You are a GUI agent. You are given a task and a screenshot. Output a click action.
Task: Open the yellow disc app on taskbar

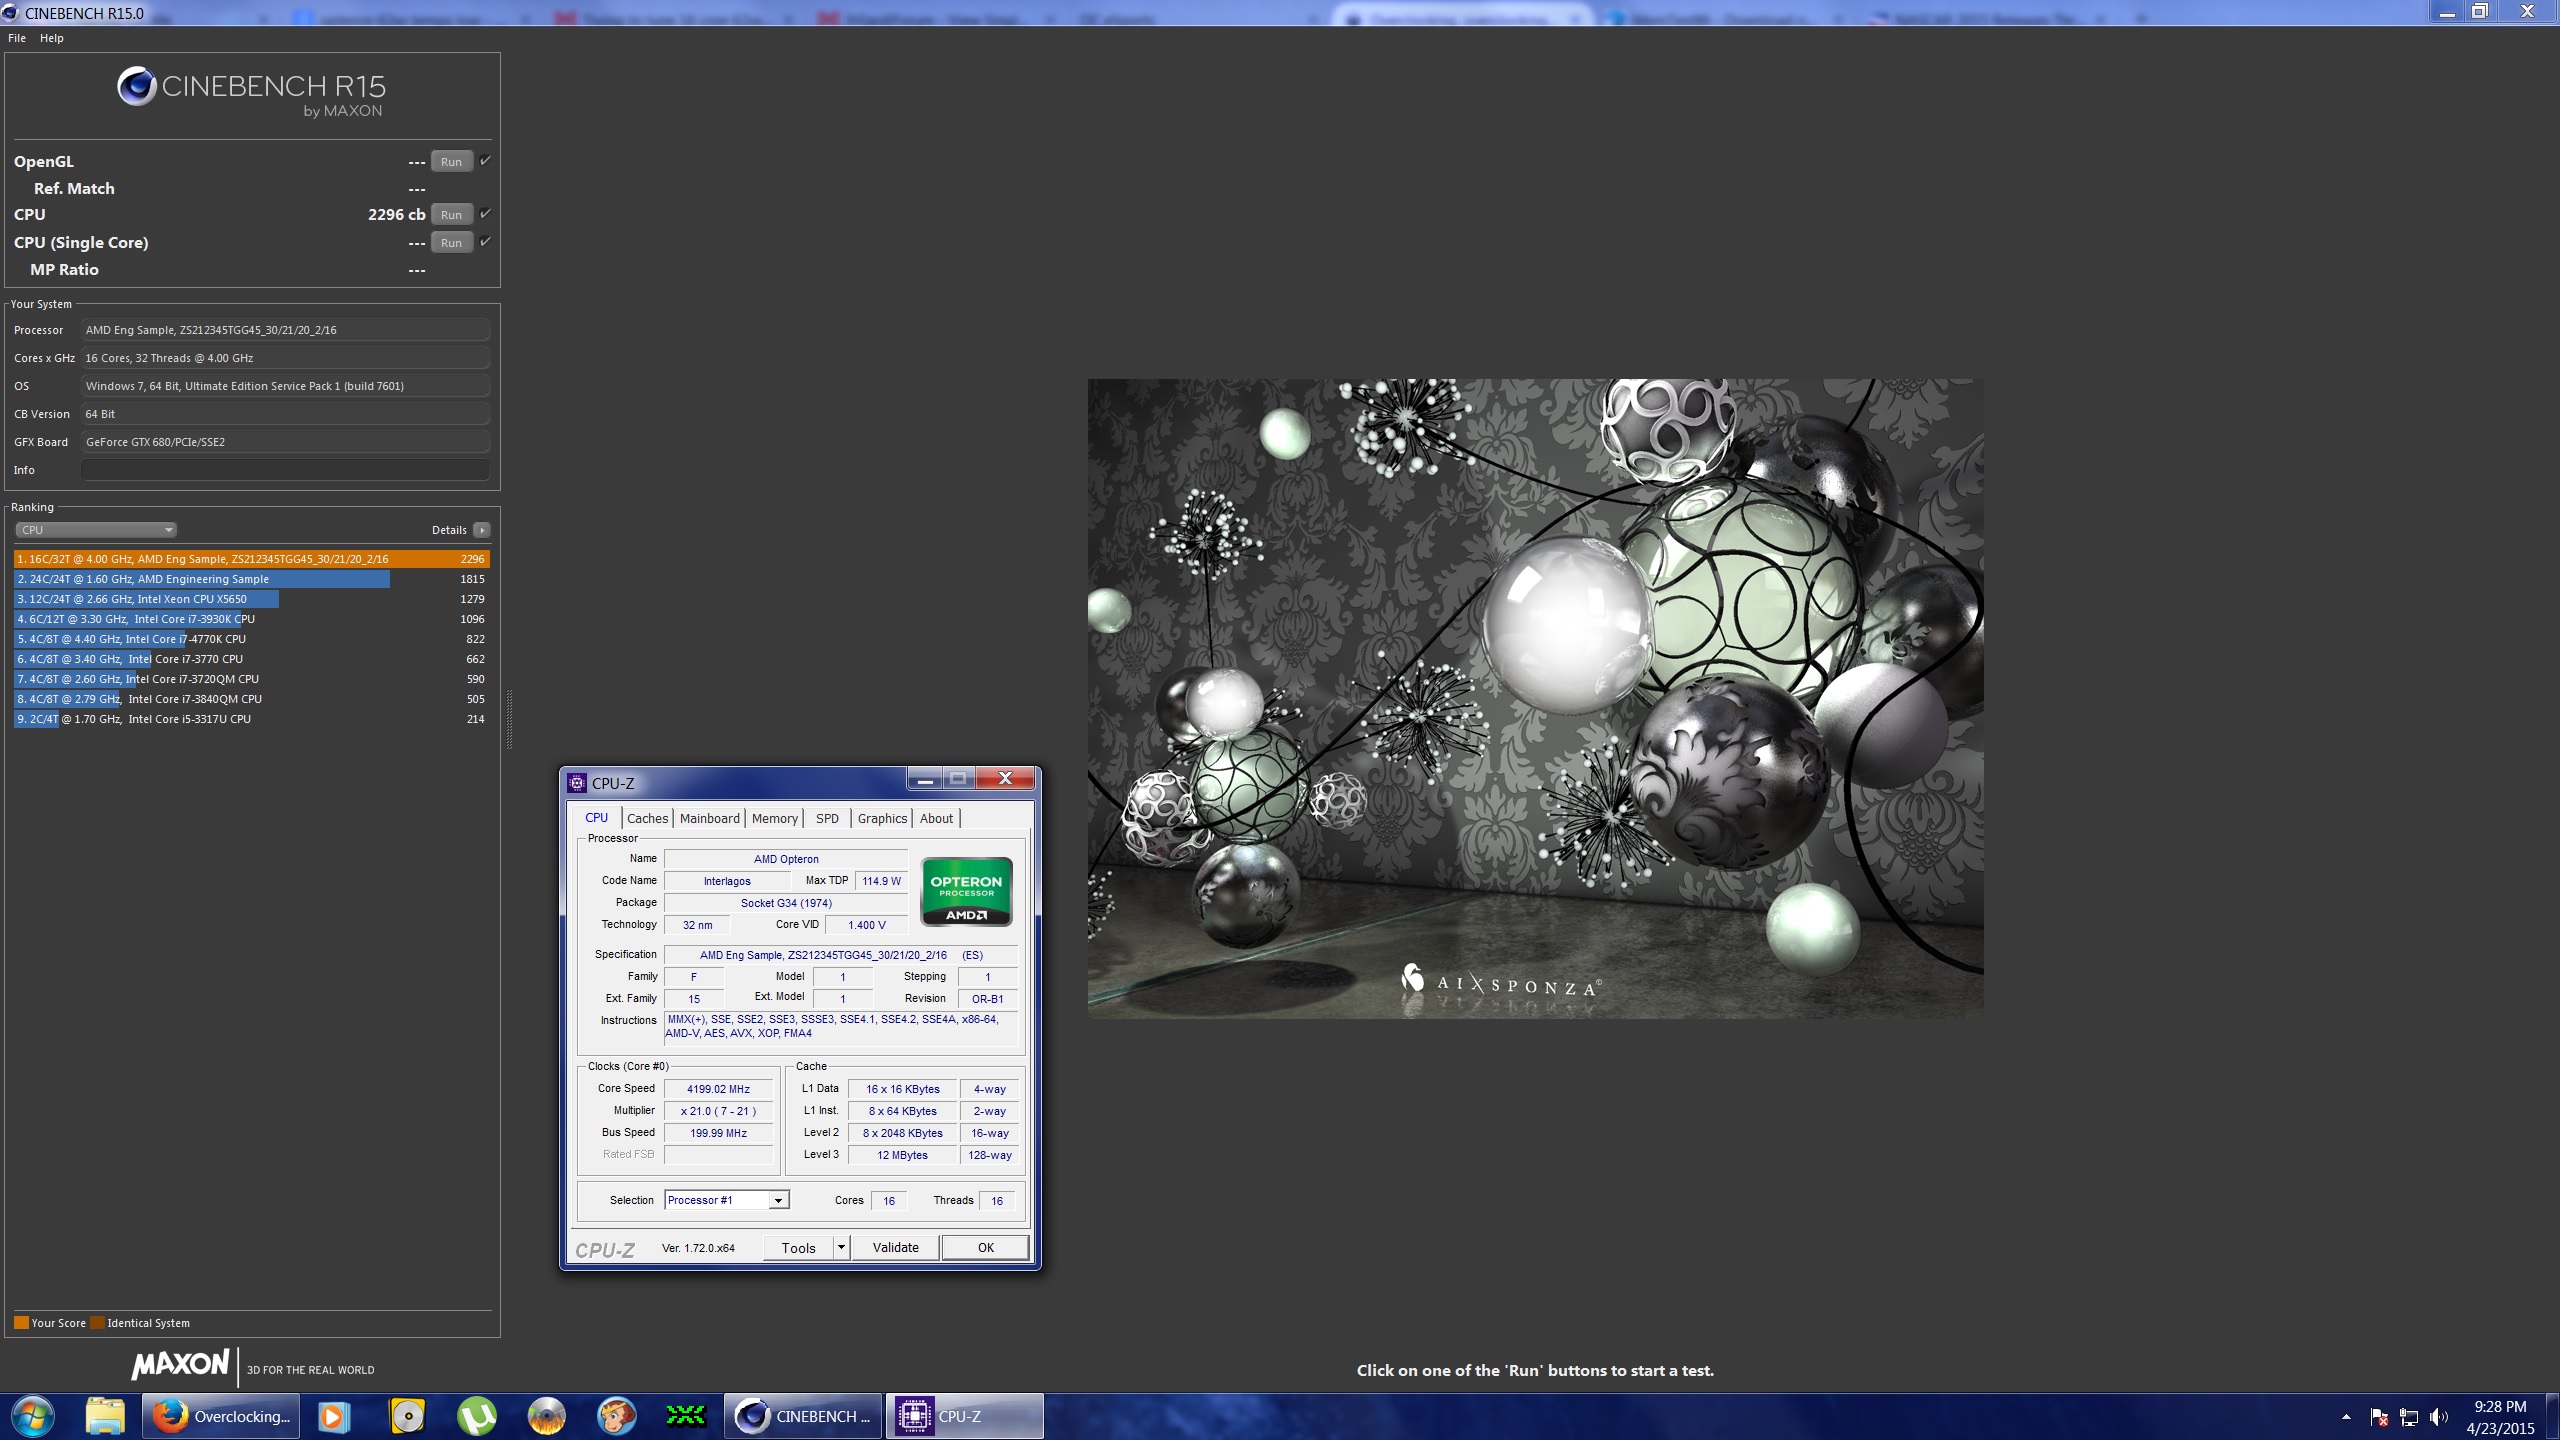[x=408, y=1416]
